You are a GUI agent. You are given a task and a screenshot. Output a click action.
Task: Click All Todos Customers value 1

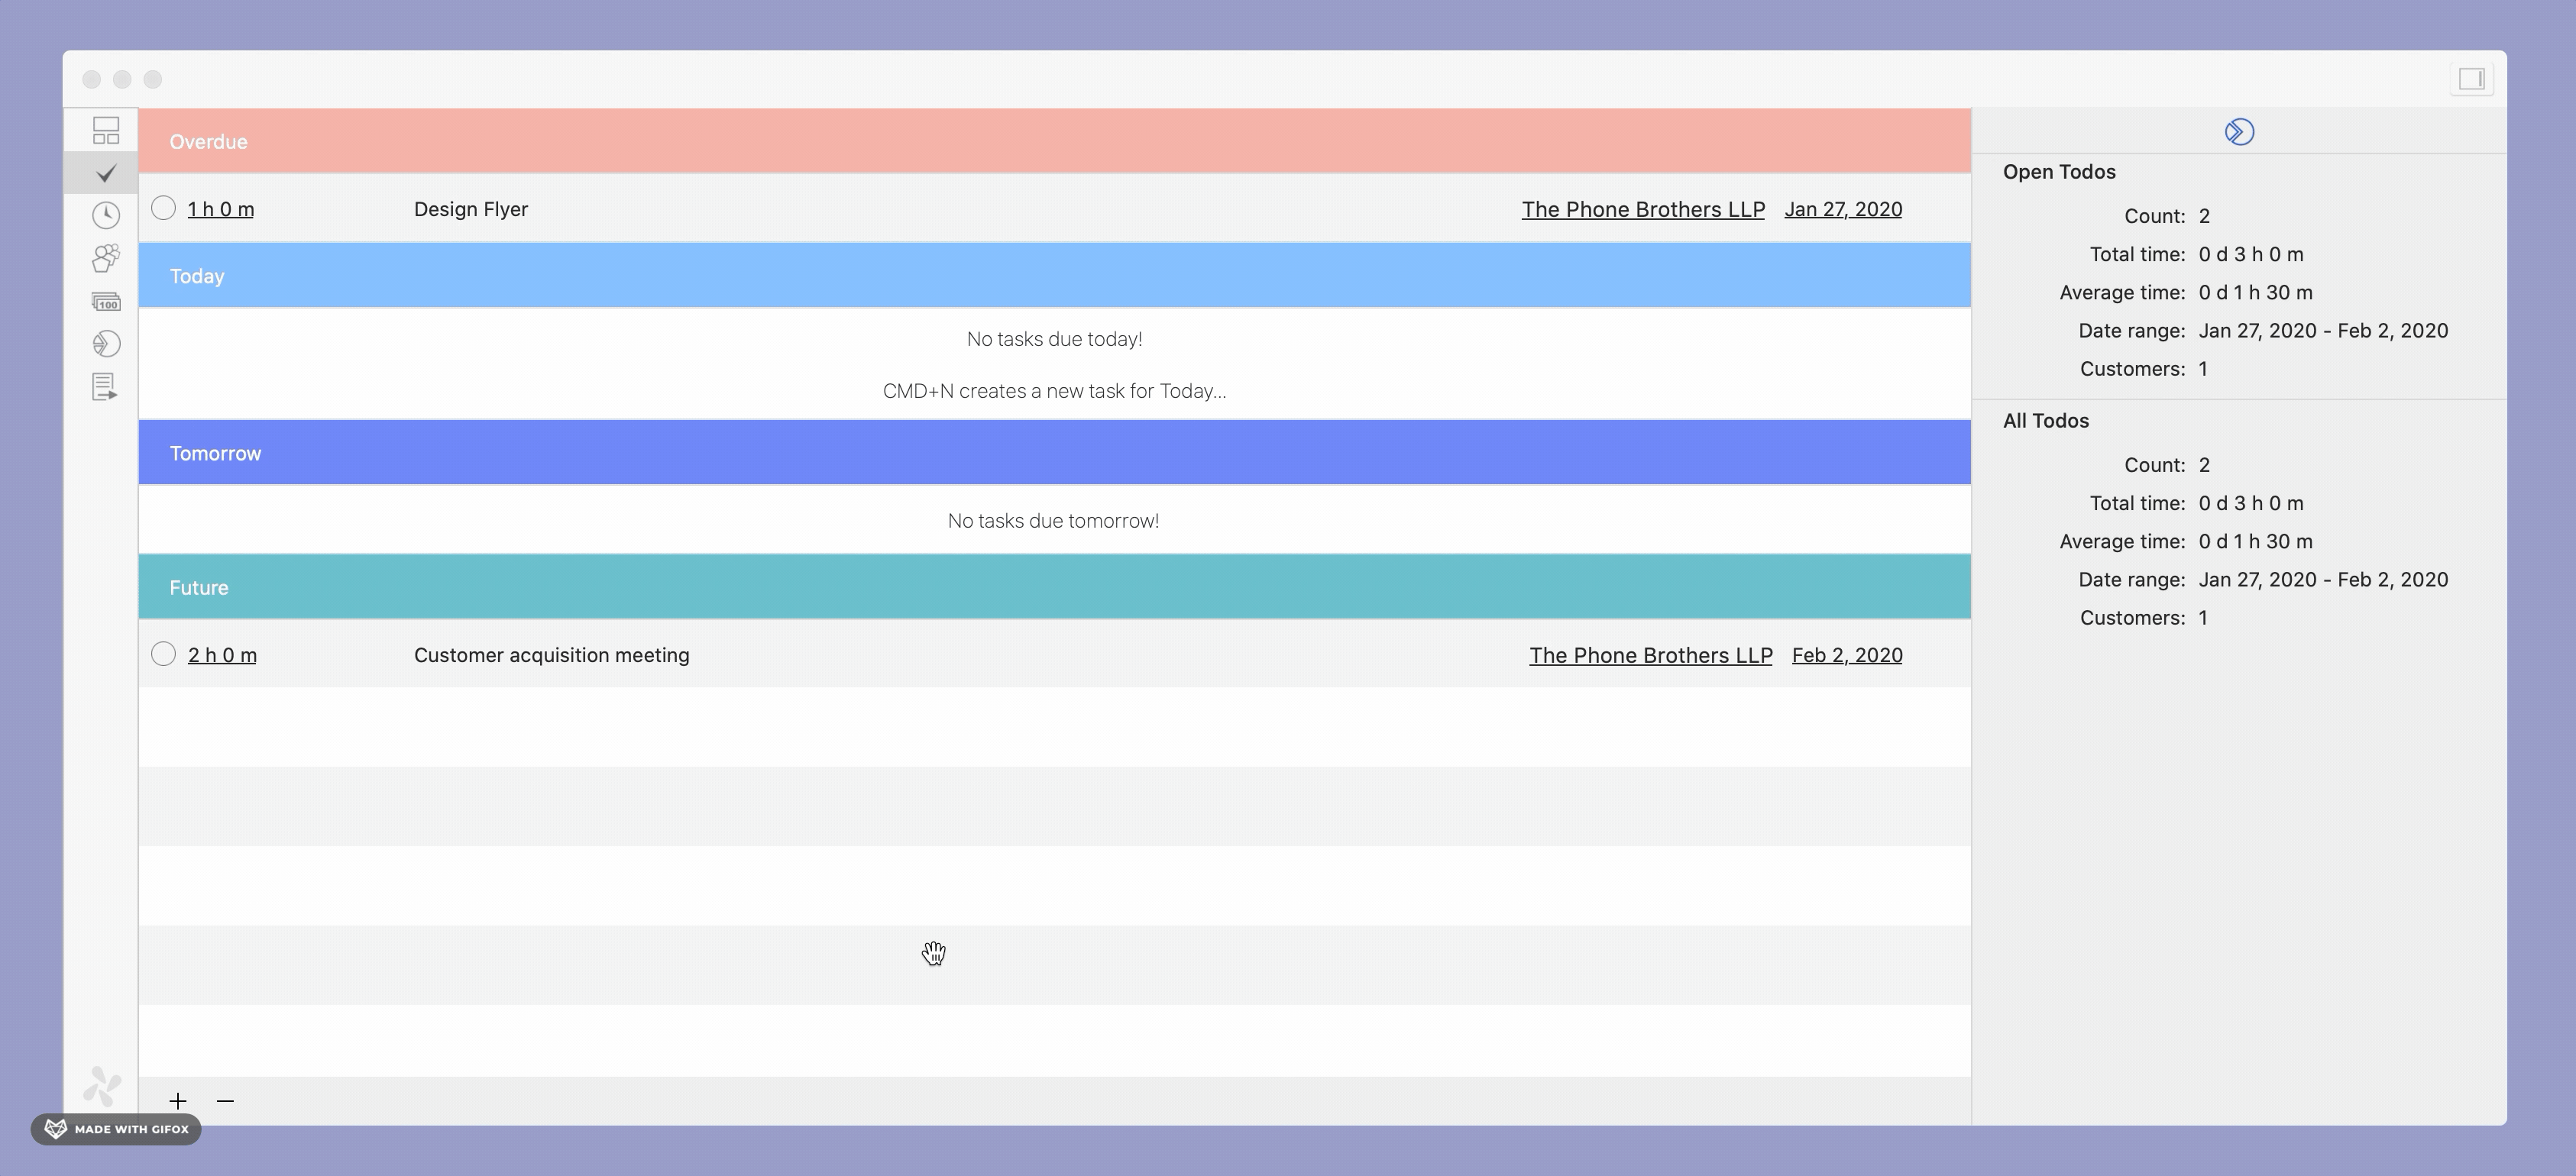point(2203,618)
